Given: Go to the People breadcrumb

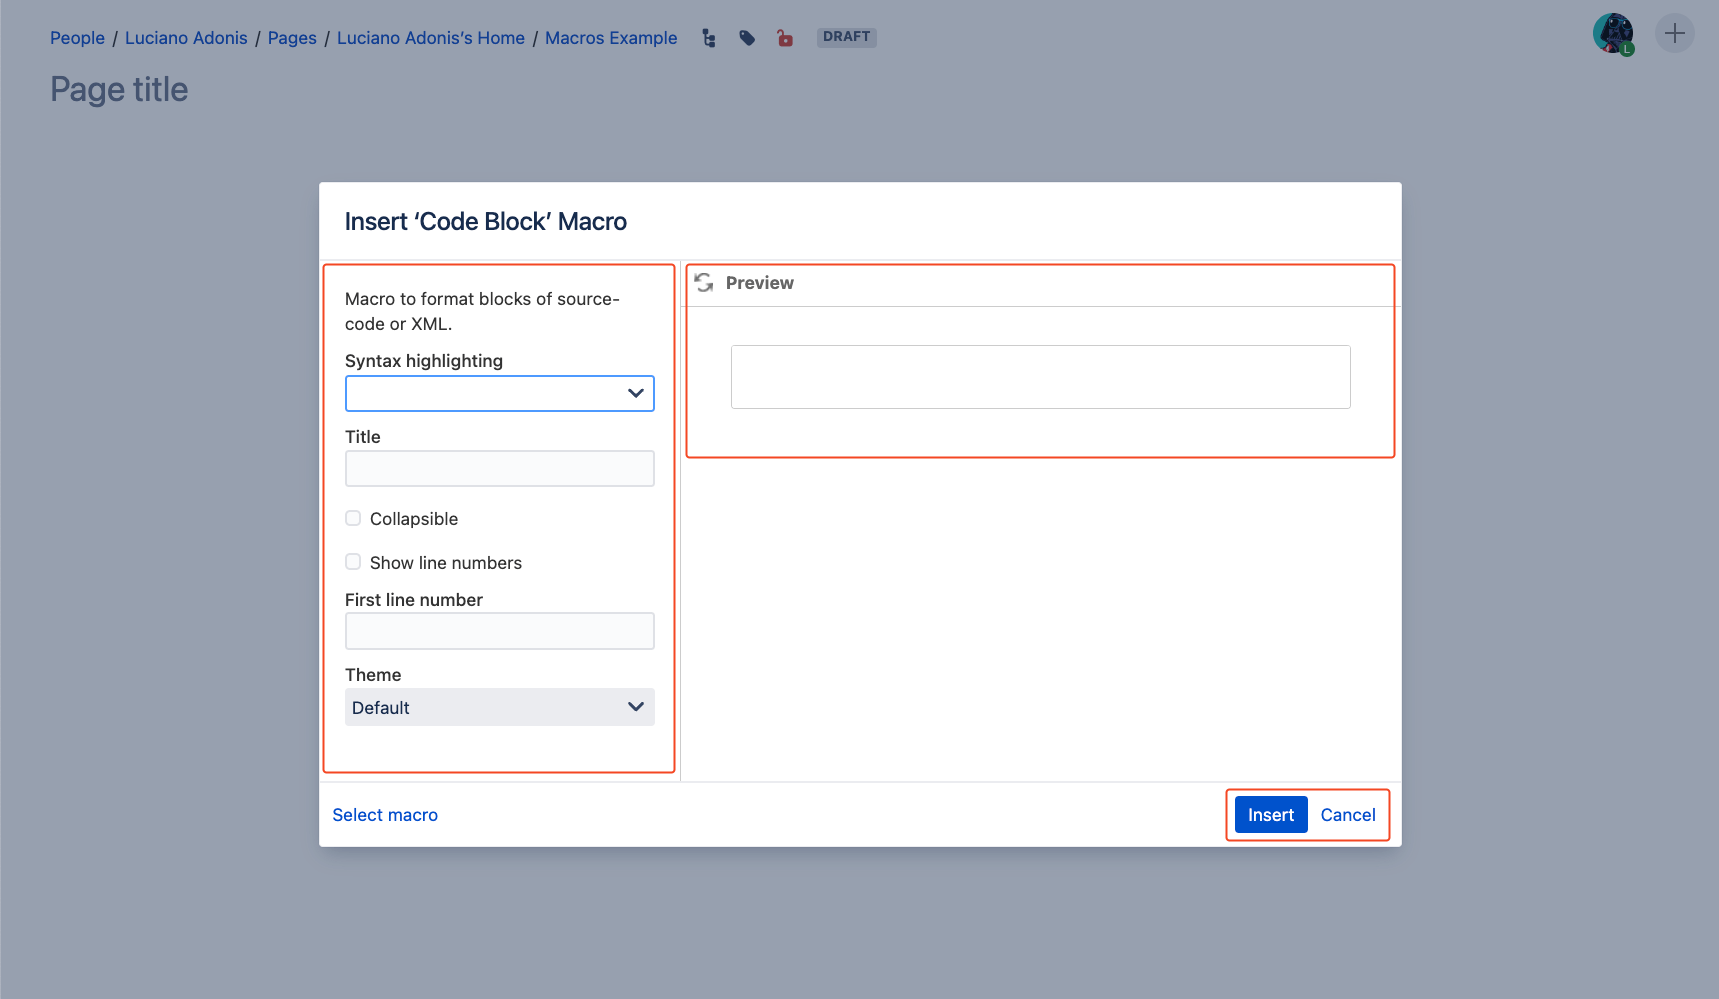Looking at the screenshot, I should (x=77, y=38).
